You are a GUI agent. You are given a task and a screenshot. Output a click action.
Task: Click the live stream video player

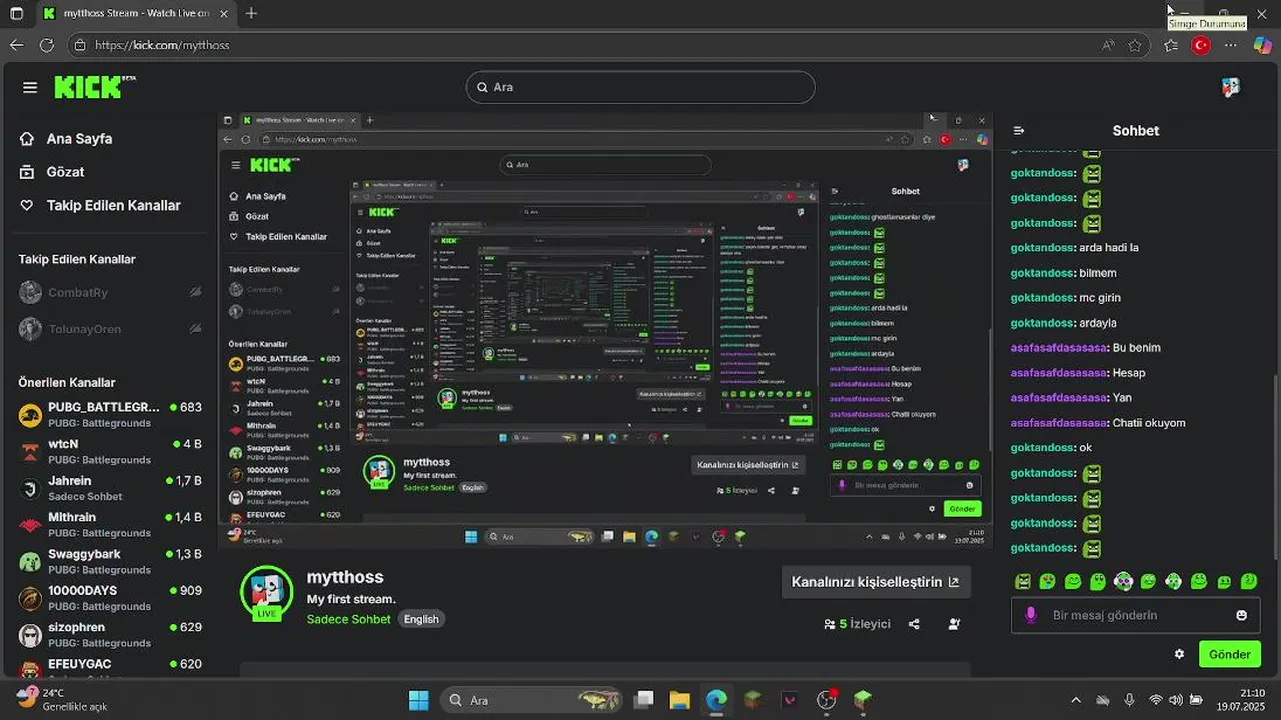coord(606,331)
